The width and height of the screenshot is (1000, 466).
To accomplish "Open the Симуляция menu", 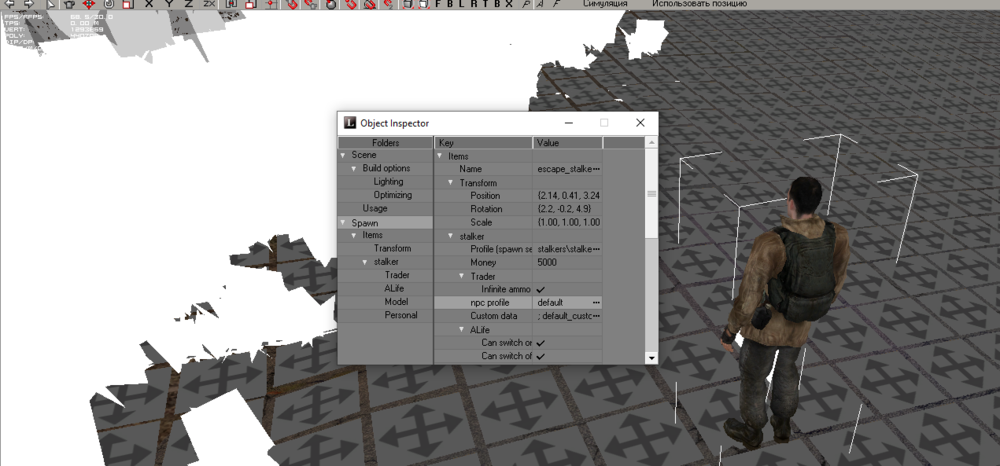I will click(606, 4).
